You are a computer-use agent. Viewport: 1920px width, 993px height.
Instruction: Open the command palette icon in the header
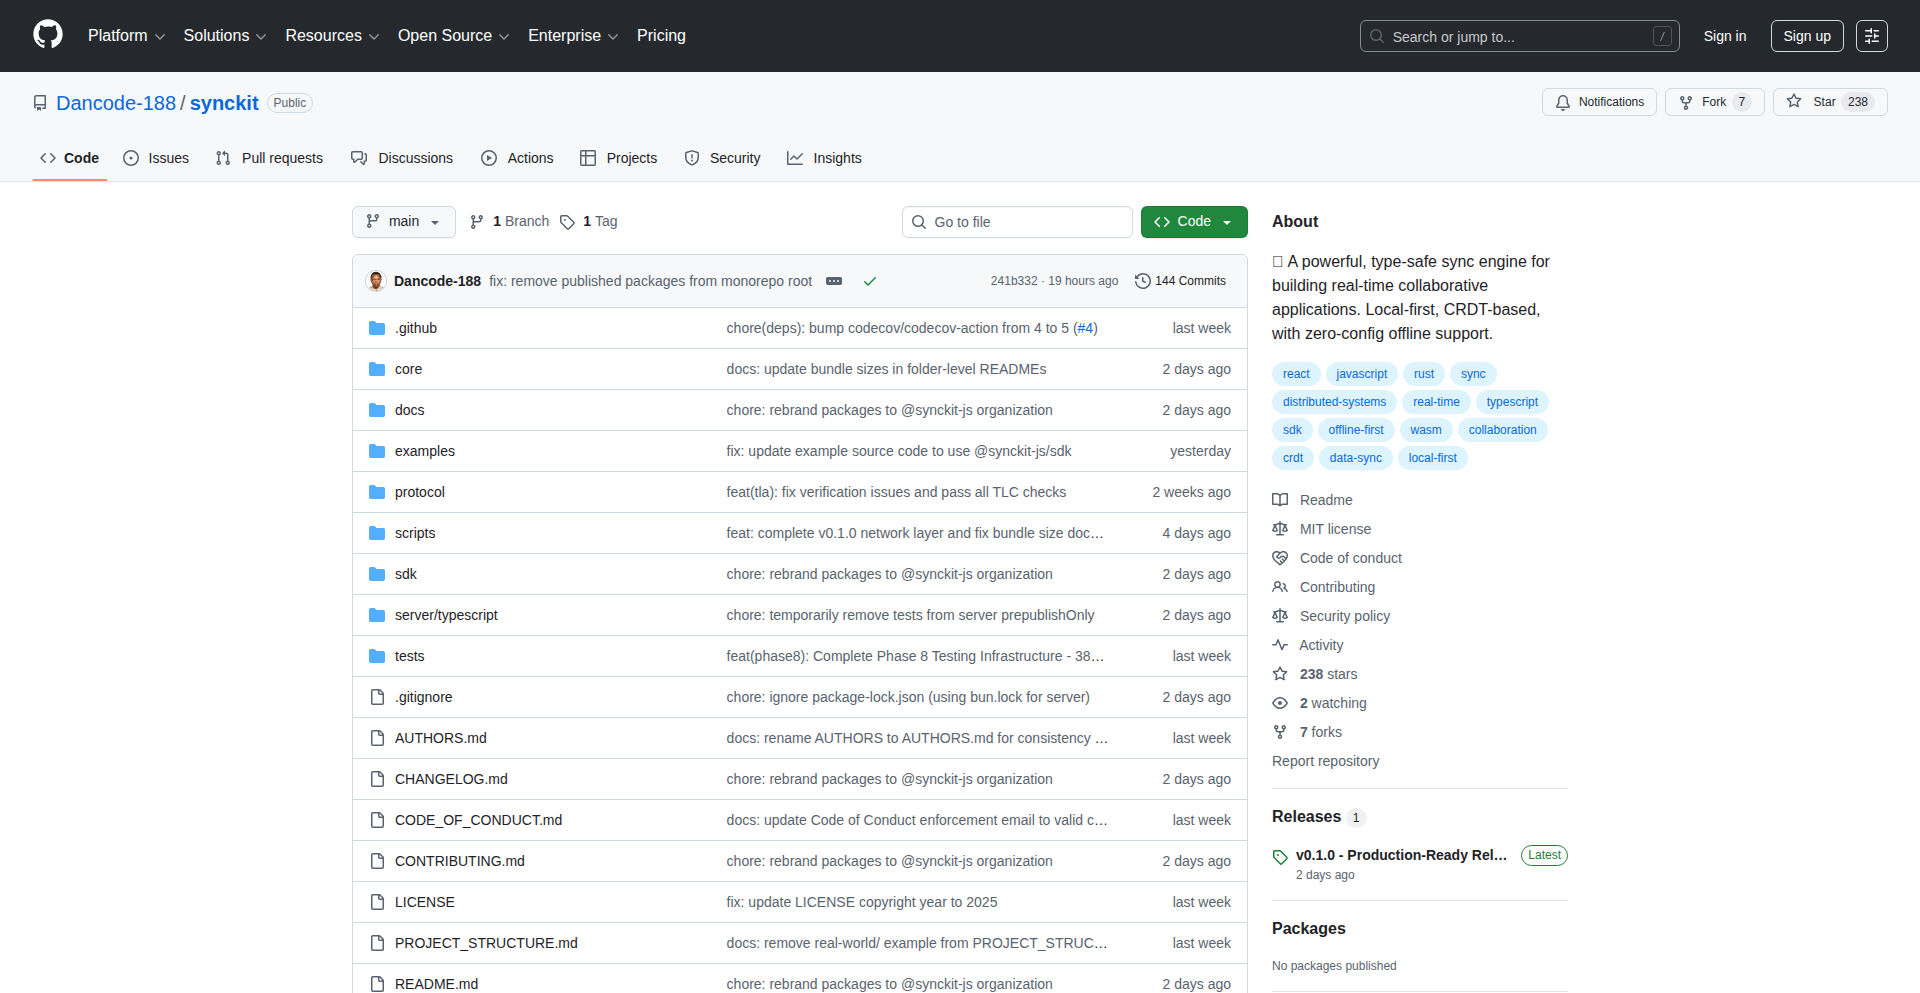(1872, 35)
